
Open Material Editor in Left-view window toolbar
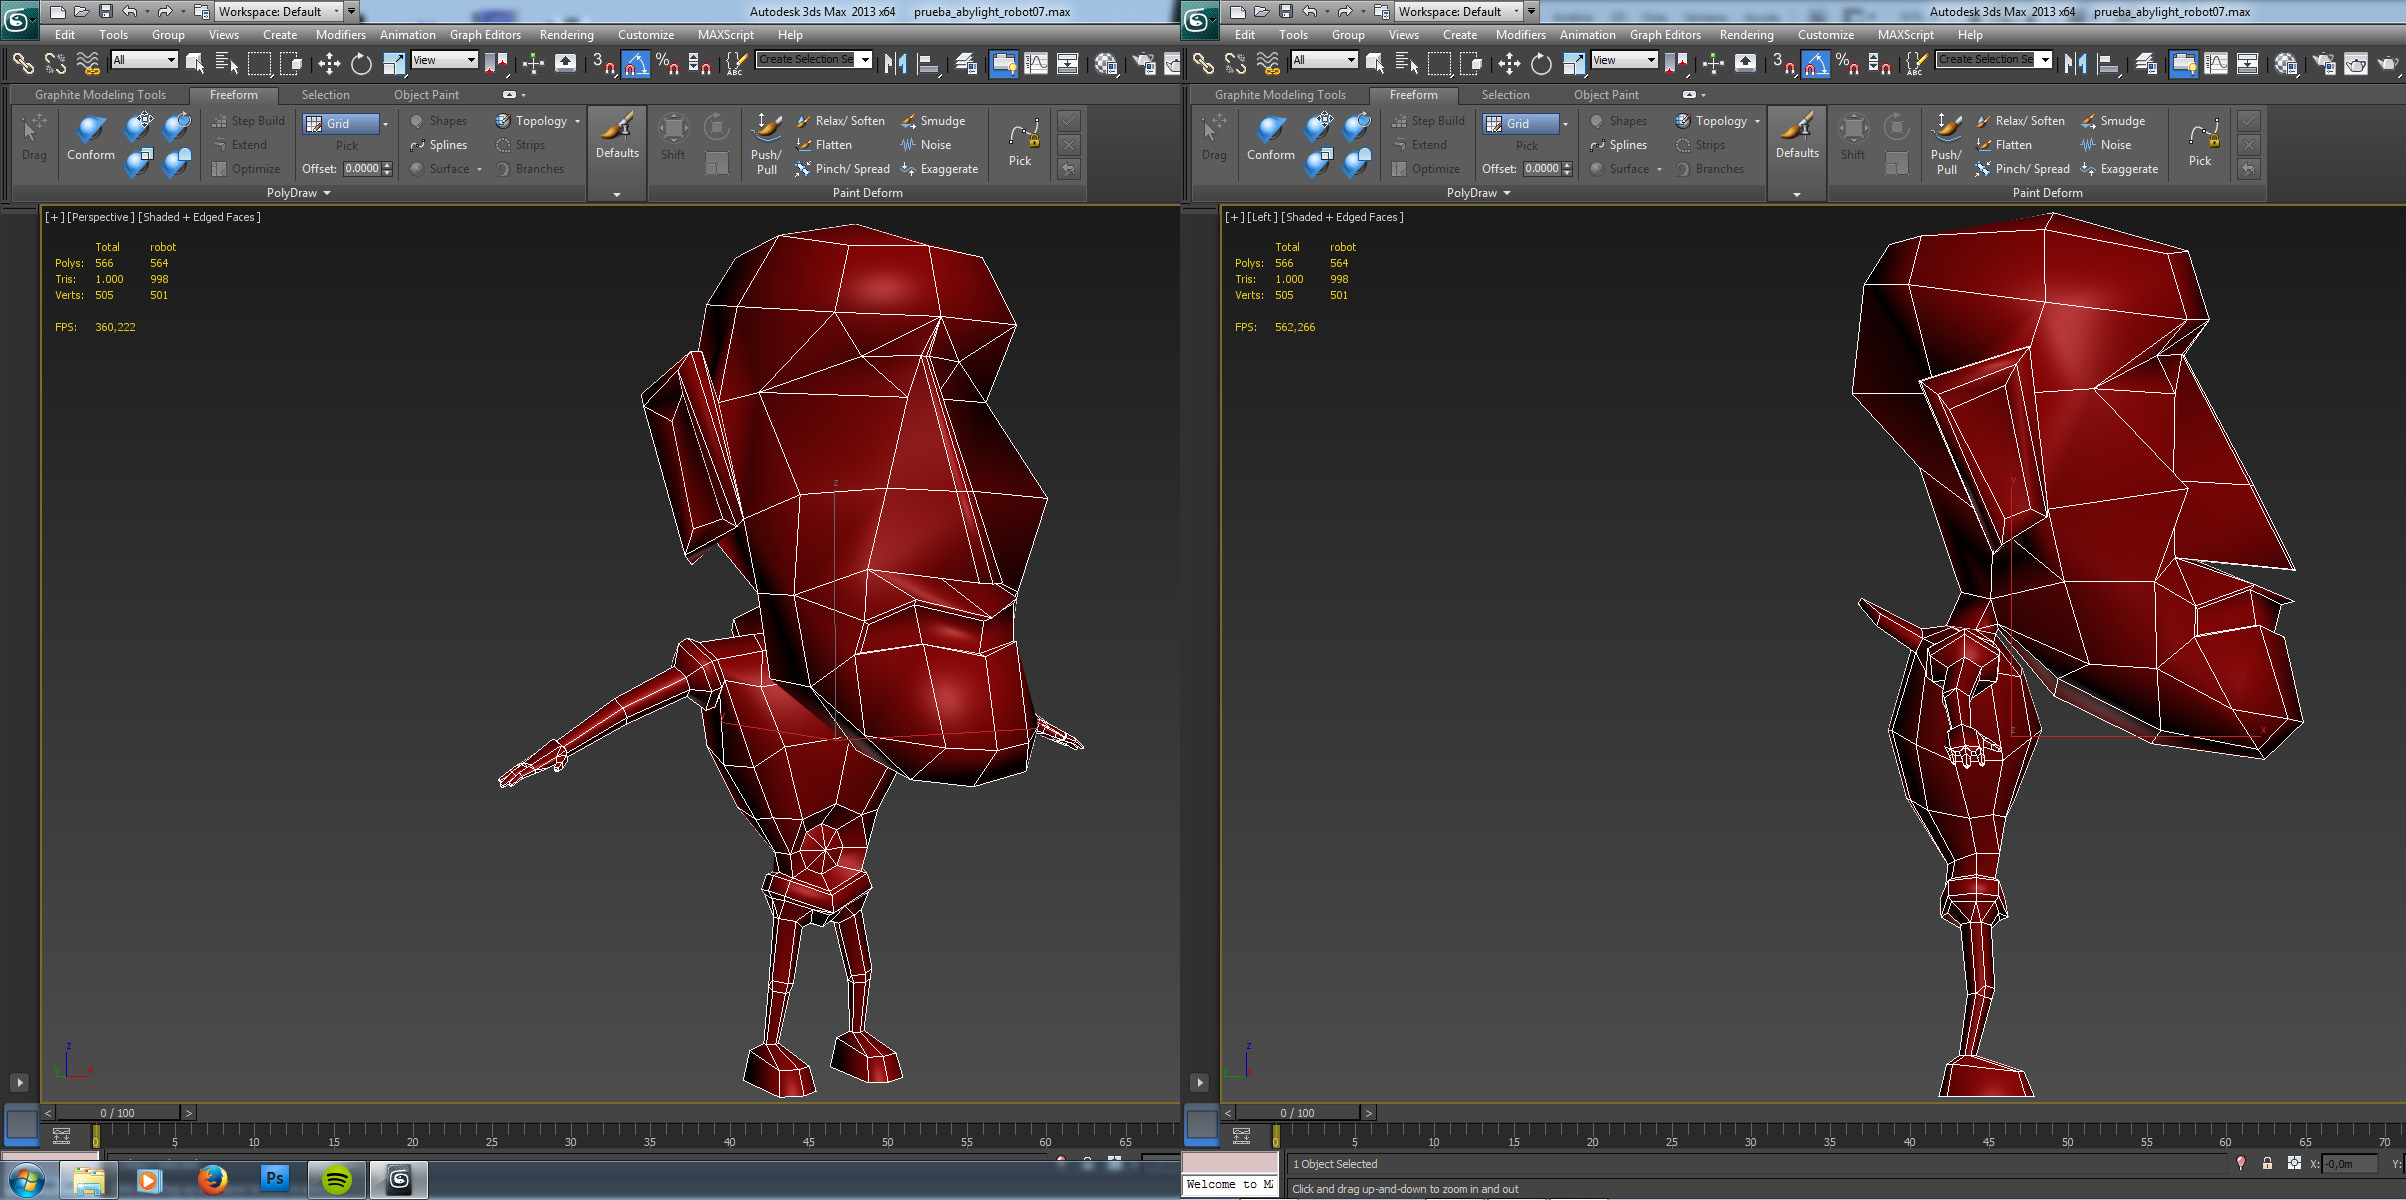coord(2285,64)
